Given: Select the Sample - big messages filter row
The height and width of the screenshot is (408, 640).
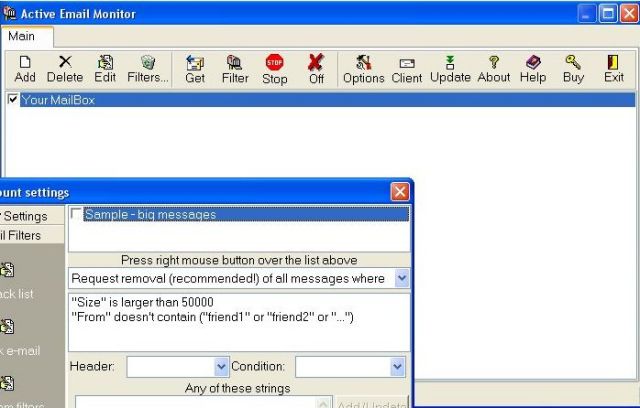Looking at the screenshot, I should pyautogui.click(x=246, y=214).
